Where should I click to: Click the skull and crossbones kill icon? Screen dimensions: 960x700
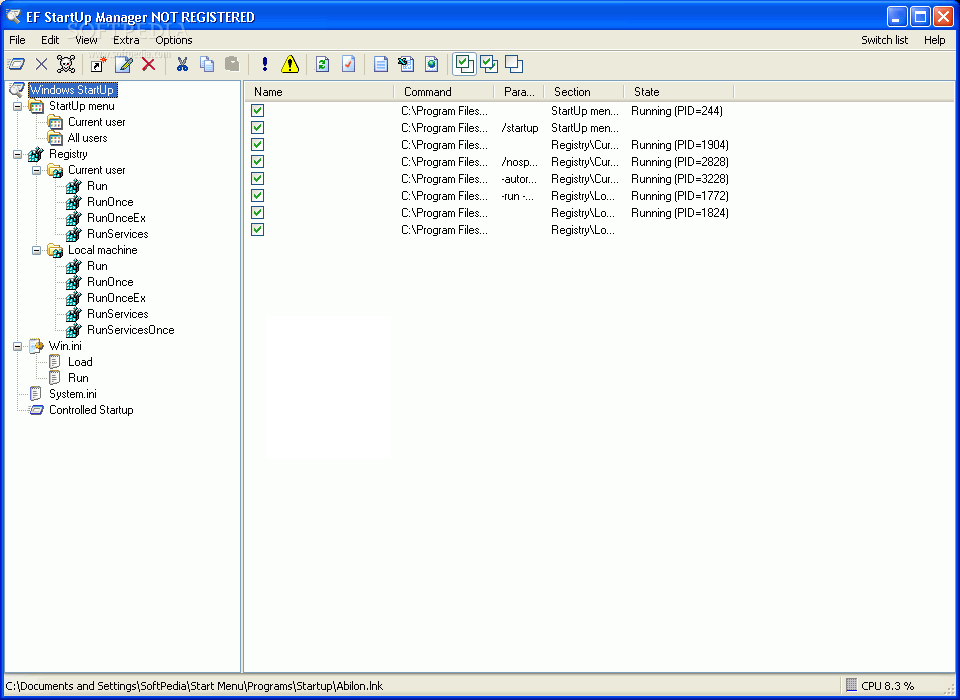tap(66, 64)
